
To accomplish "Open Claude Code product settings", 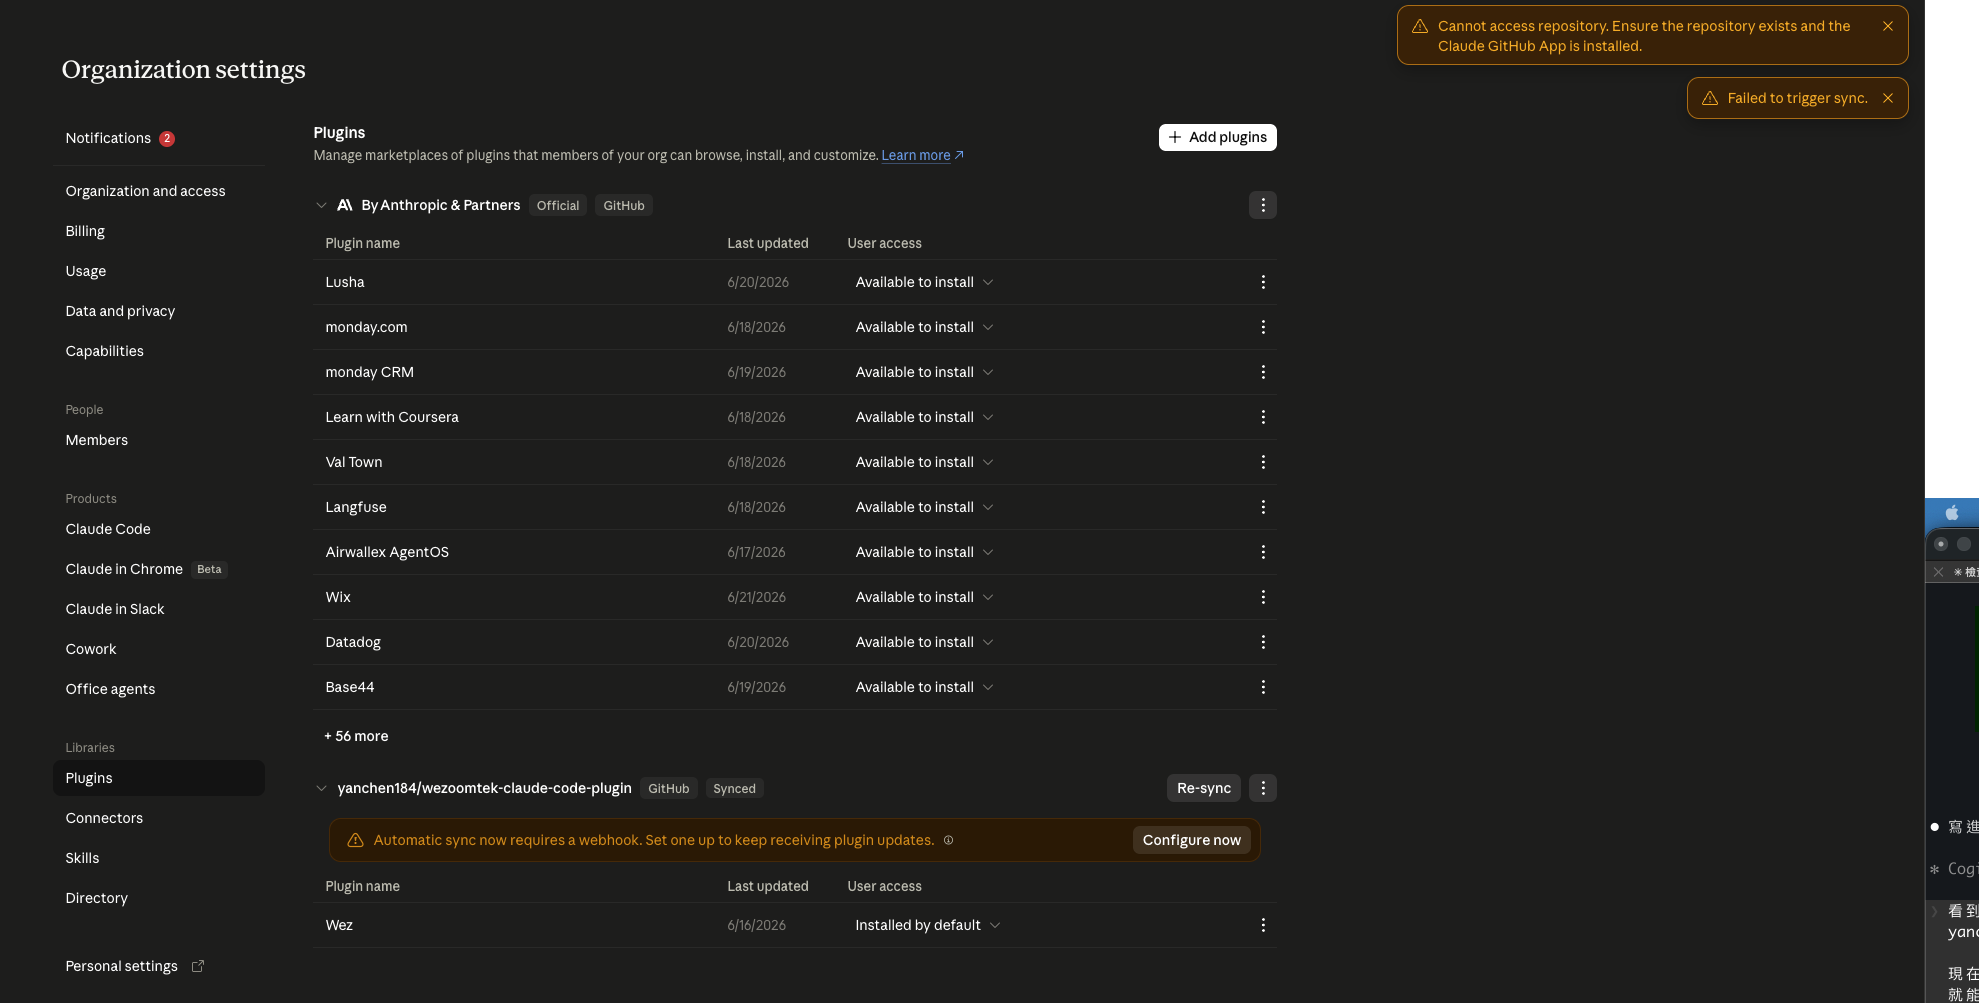I will coord(158,529).
